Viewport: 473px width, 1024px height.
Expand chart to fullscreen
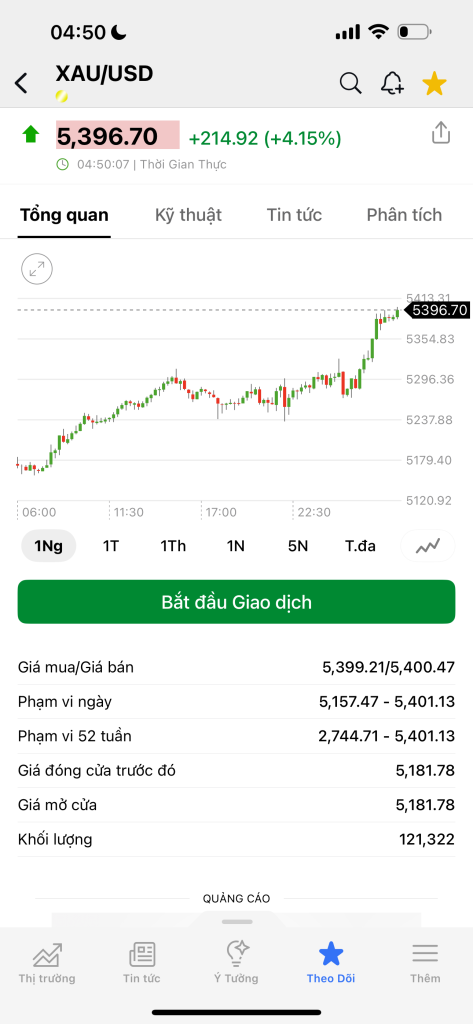[37, 269]
